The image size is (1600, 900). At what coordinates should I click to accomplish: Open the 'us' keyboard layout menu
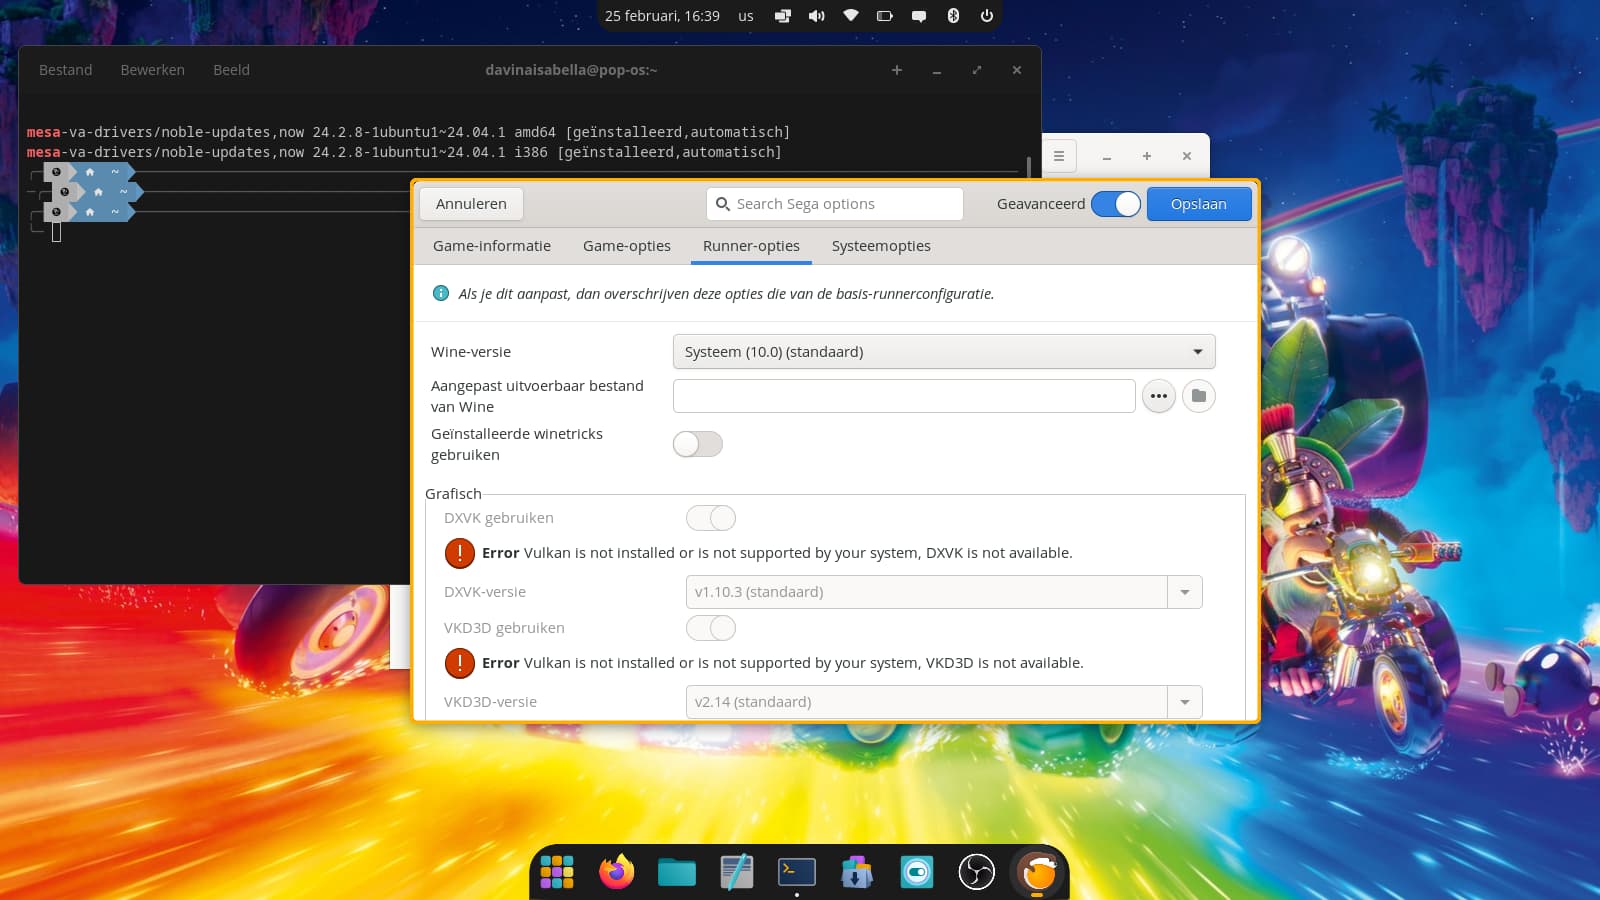coord(746,16)
